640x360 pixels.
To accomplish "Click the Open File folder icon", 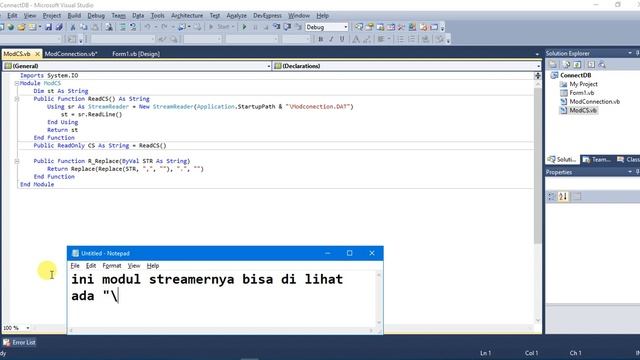I will pos(21,27).
